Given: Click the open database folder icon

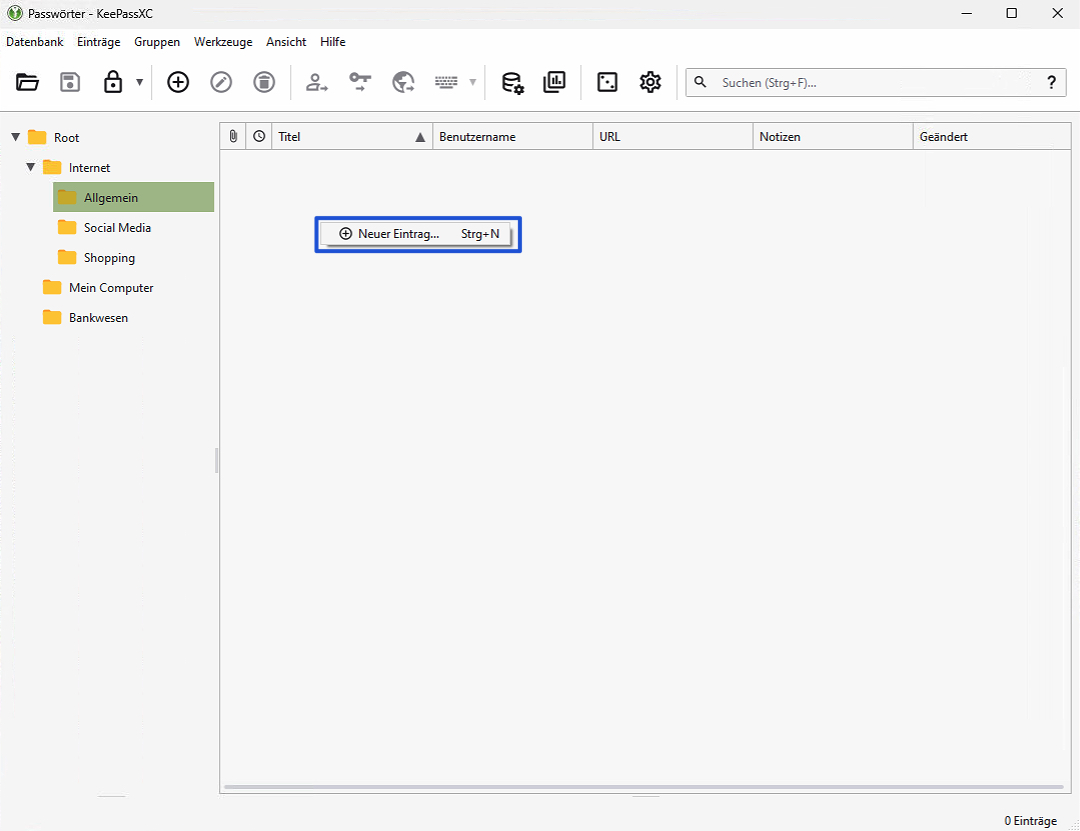Looking at the screenshot, I should tap(27, 83).
